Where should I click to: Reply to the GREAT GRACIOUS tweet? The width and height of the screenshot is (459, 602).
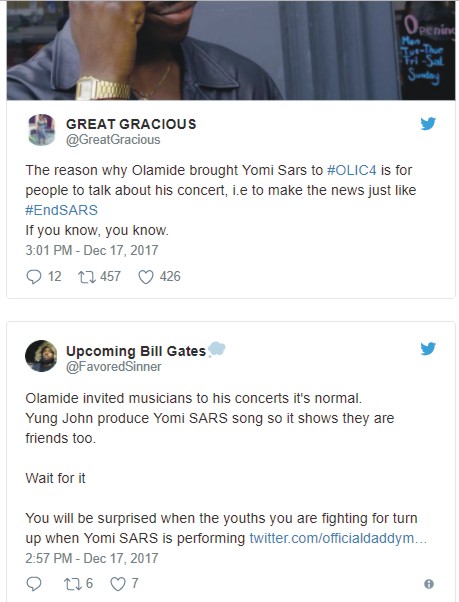33,276
